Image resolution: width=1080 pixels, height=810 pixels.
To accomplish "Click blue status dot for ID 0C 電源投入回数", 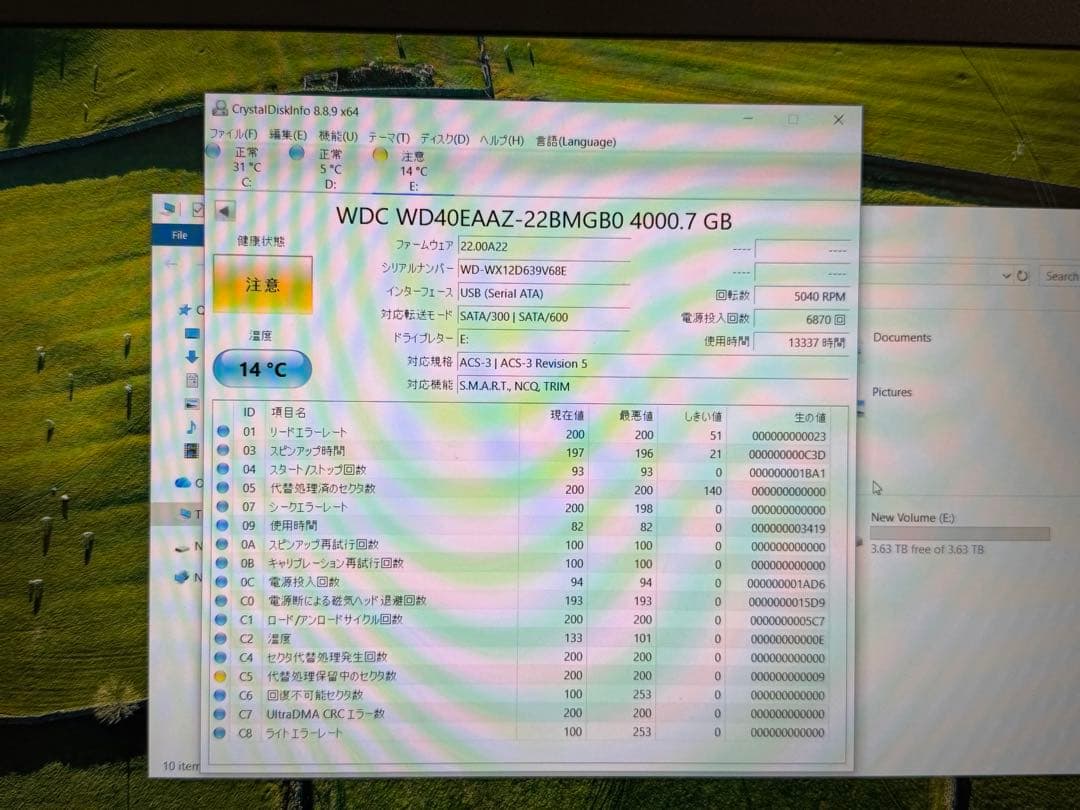I will [221, 581].
